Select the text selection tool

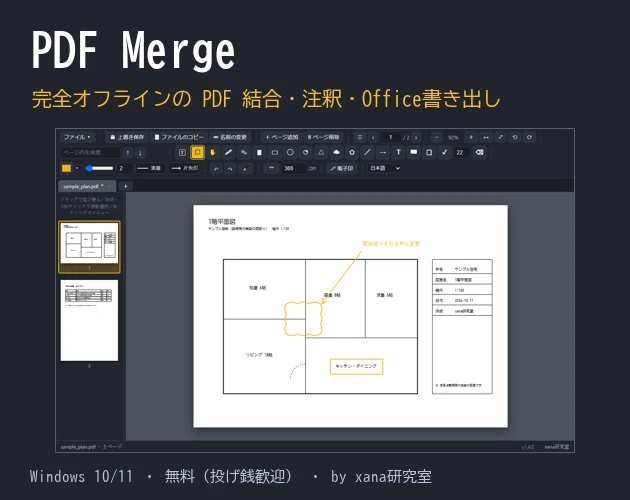pos(182,152)
